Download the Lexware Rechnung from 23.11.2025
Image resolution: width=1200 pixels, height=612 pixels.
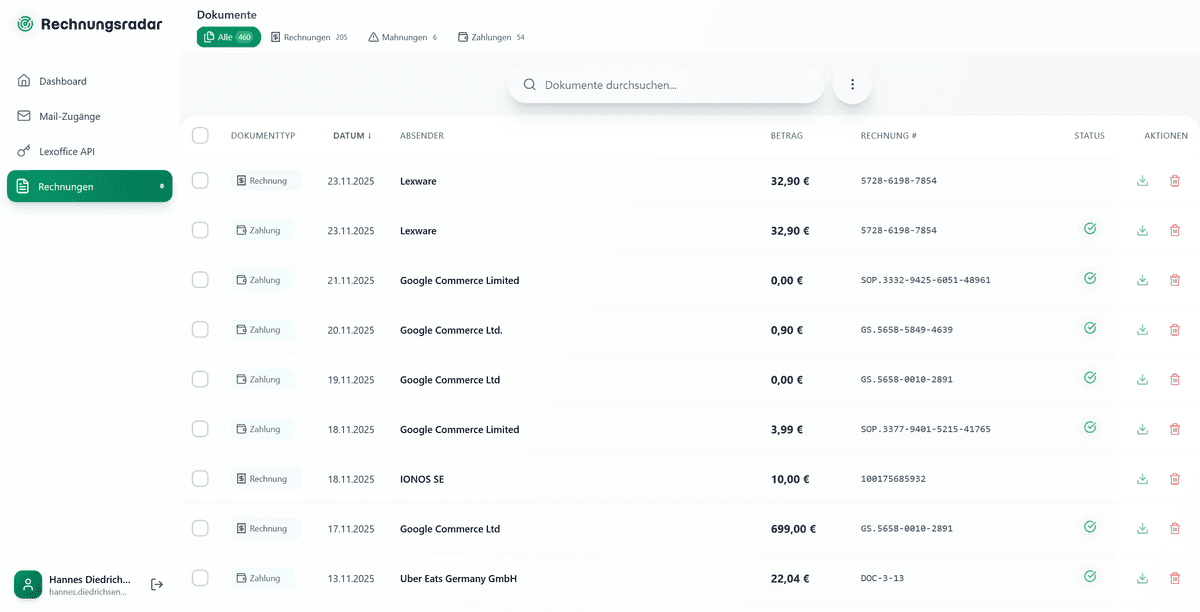[1142, 181]
